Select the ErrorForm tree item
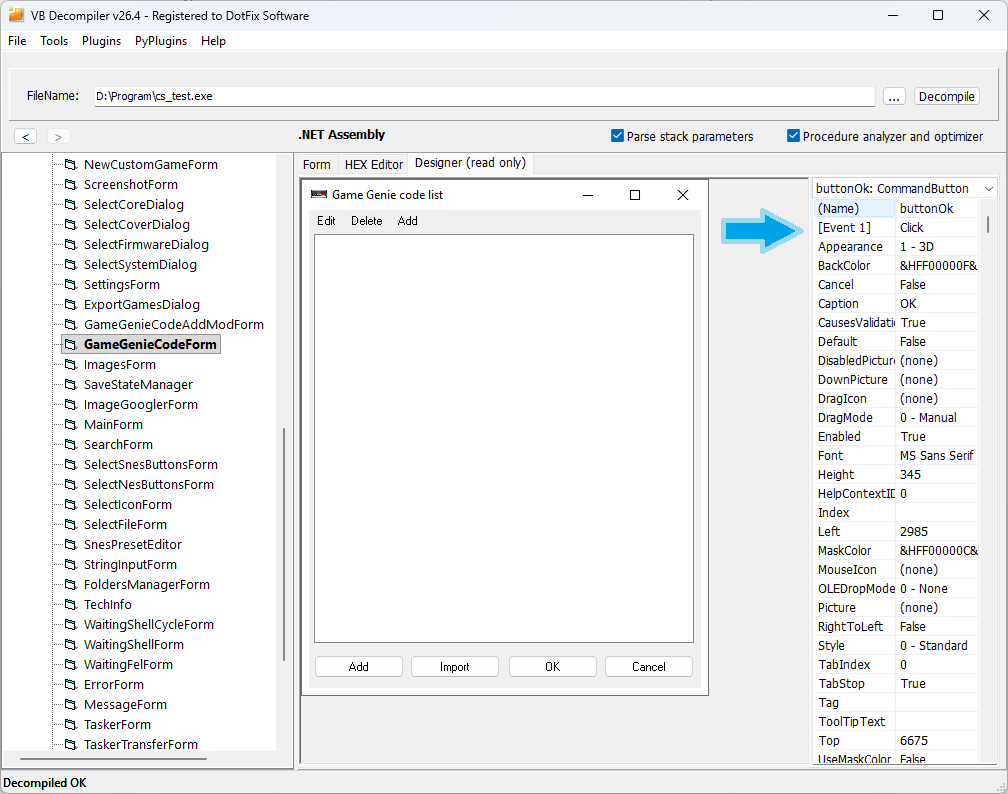The height and width of the screenshot is (794, 1008). (114, 684)
